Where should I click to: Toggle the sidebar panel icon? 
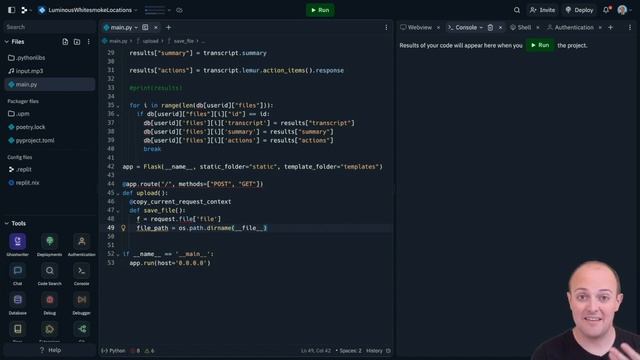11,10
